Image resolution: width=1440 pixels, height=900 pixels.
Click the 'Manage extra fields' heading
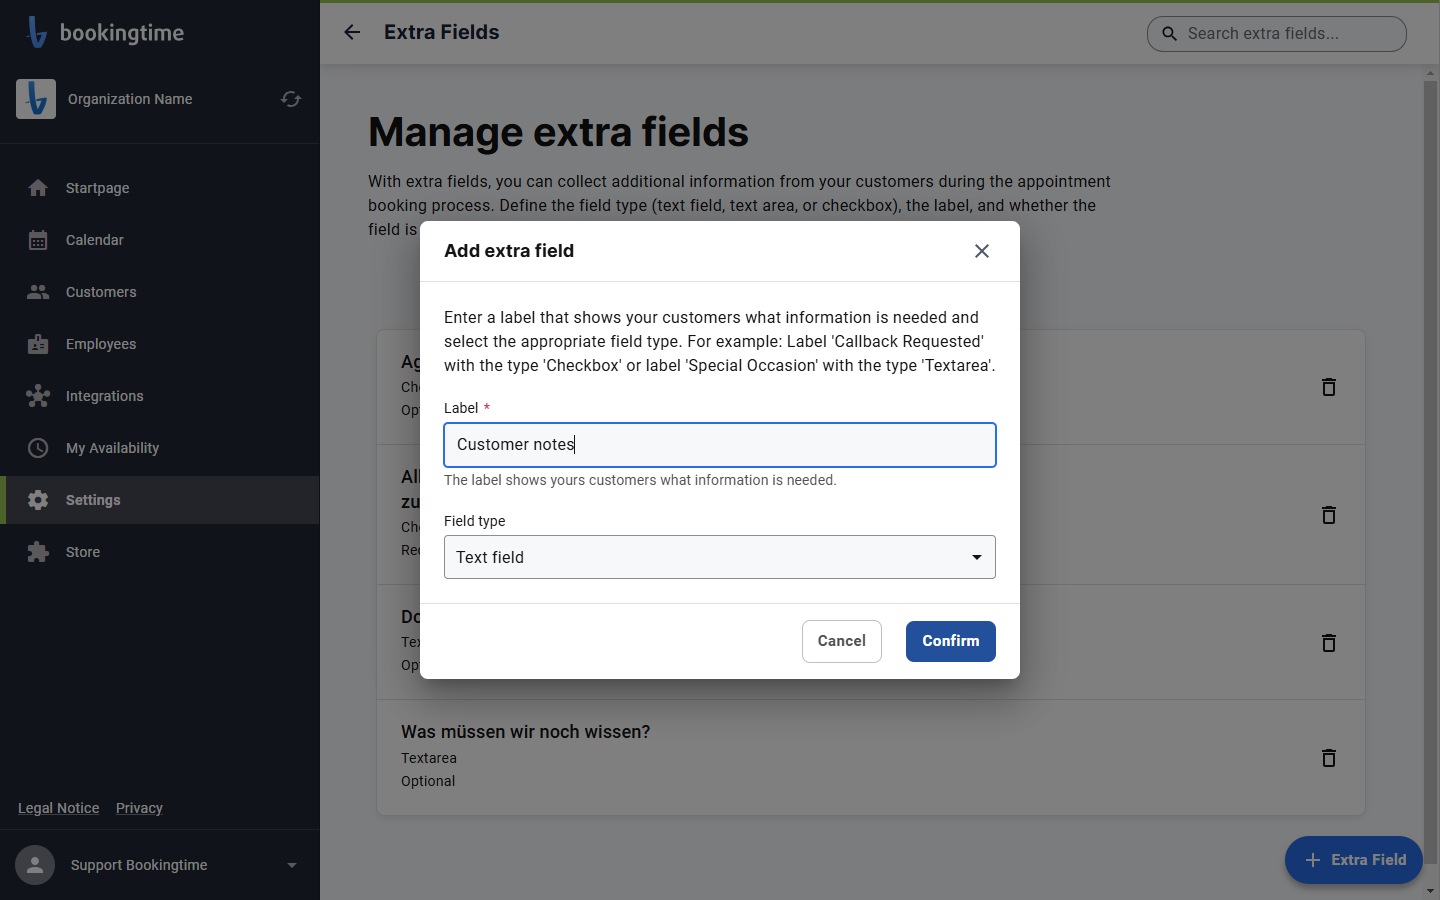(558, 132)
